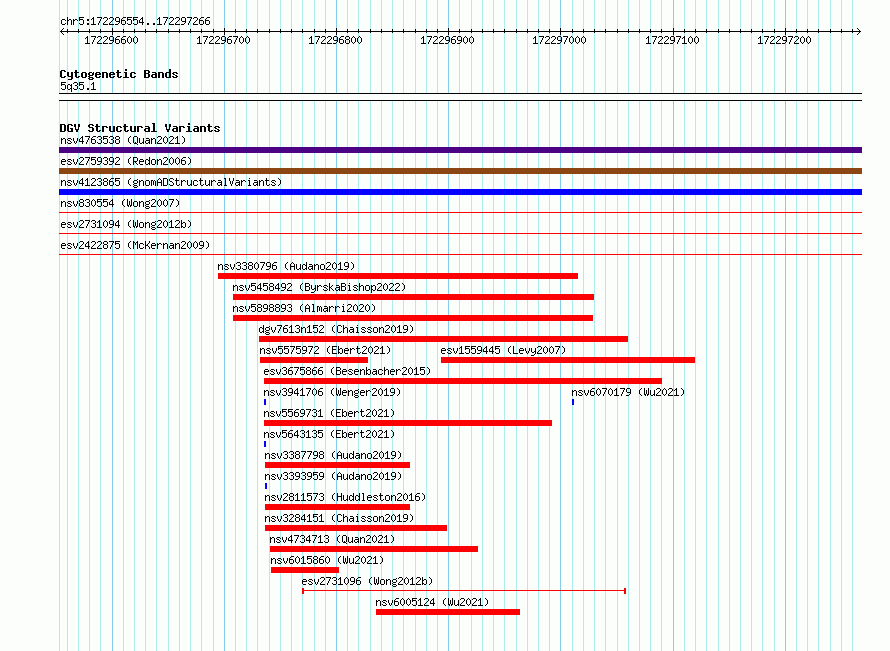890x651 pixels.
Task: Click the esv1559445 (Levy2007) label
Action: pyautogui.click(x=503, y=350)
